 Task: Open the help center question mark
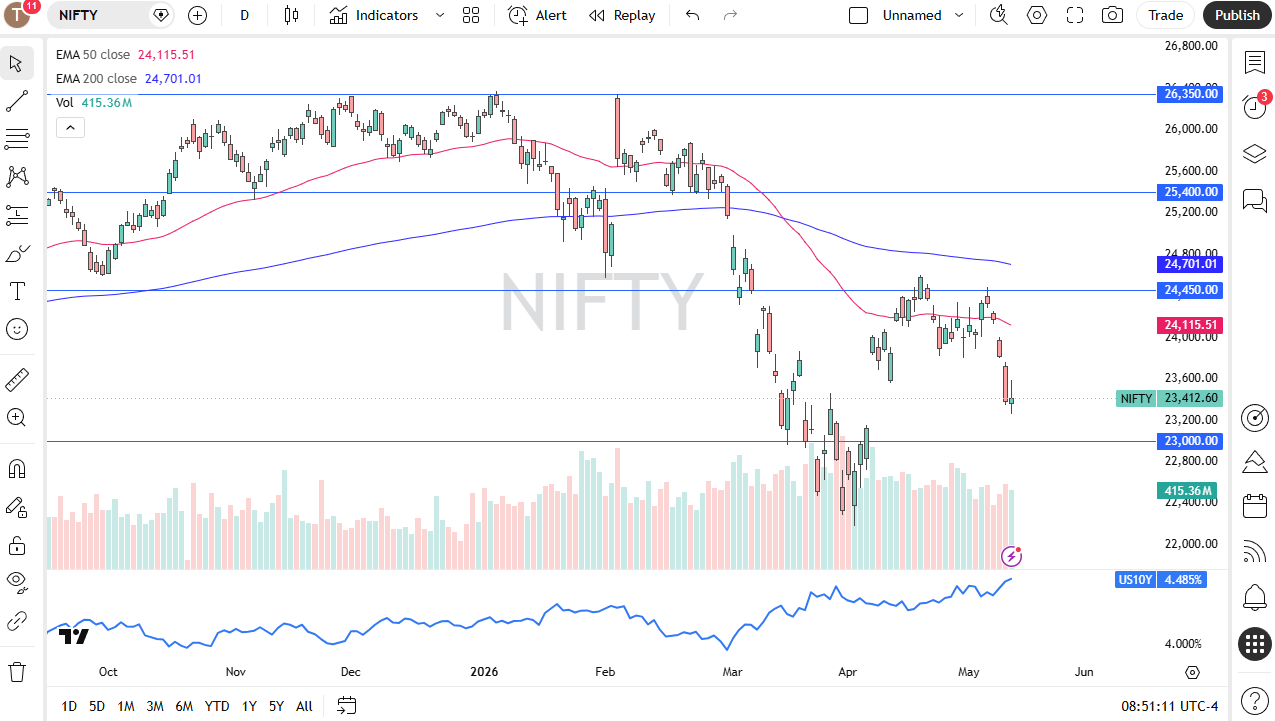(1254, 701)
